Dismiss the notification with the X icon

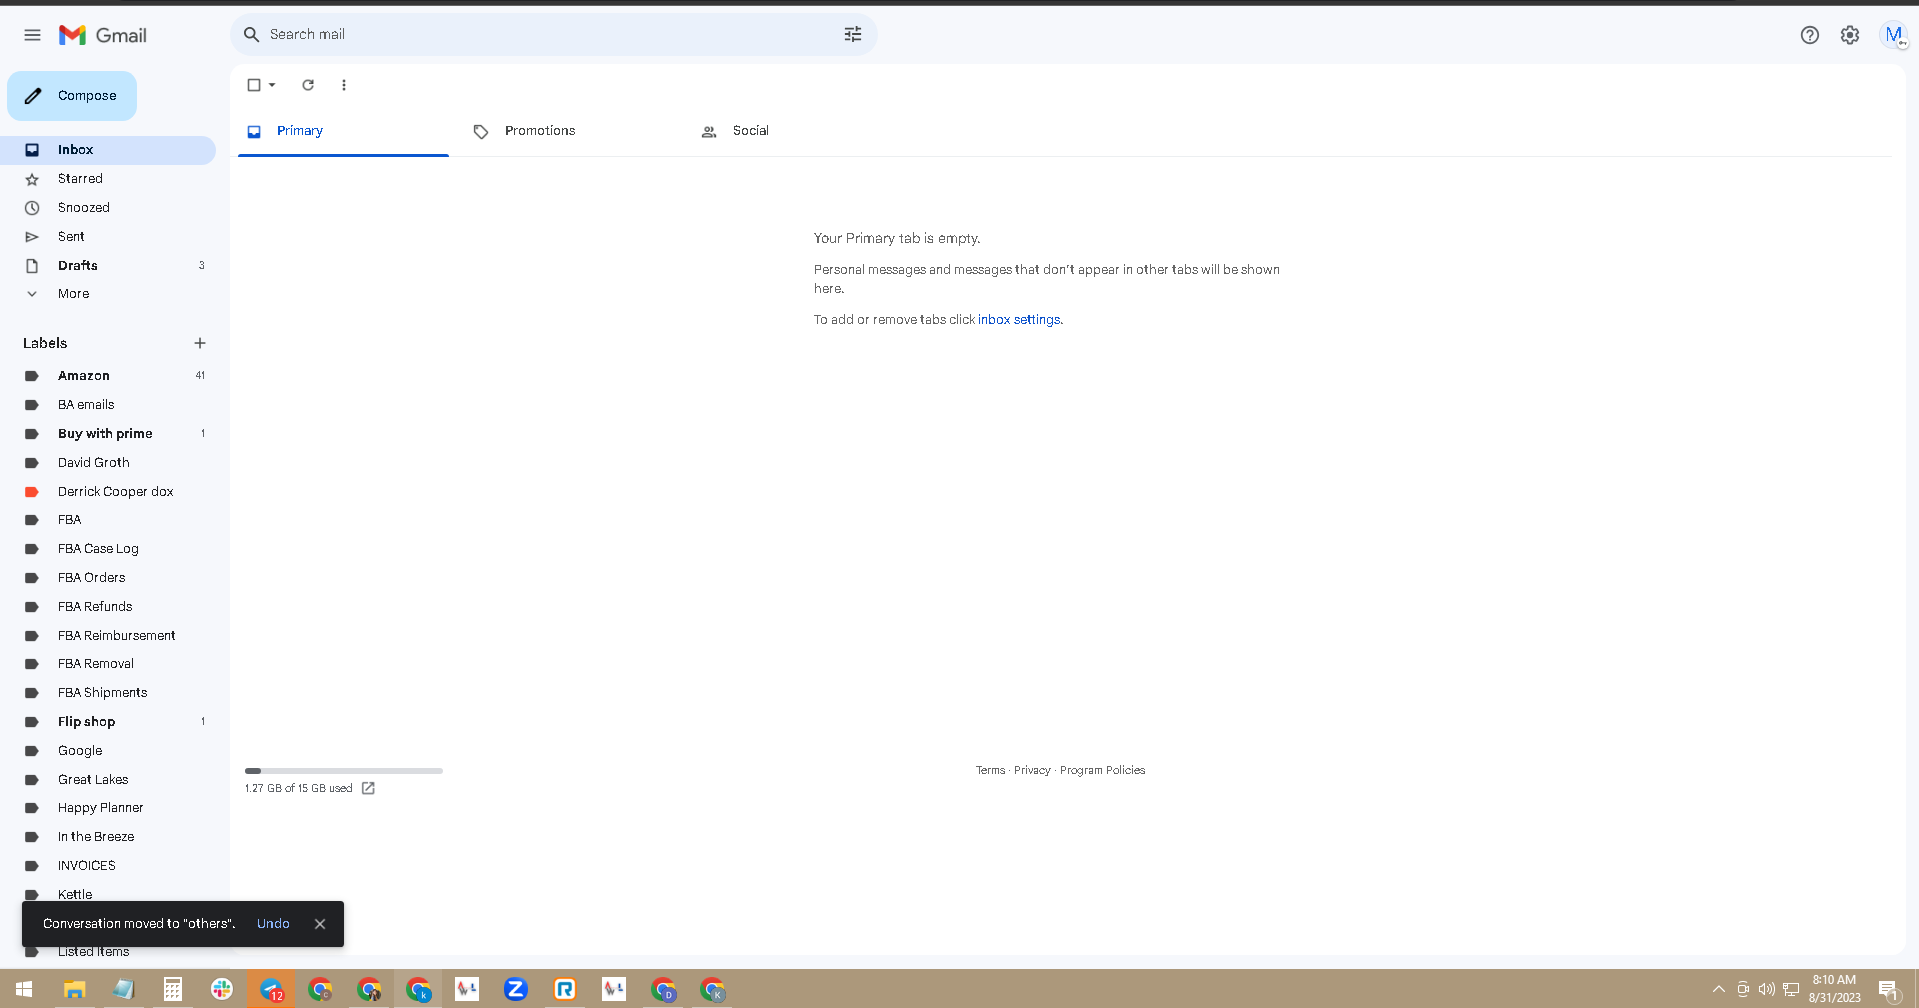tap(320, 924)
